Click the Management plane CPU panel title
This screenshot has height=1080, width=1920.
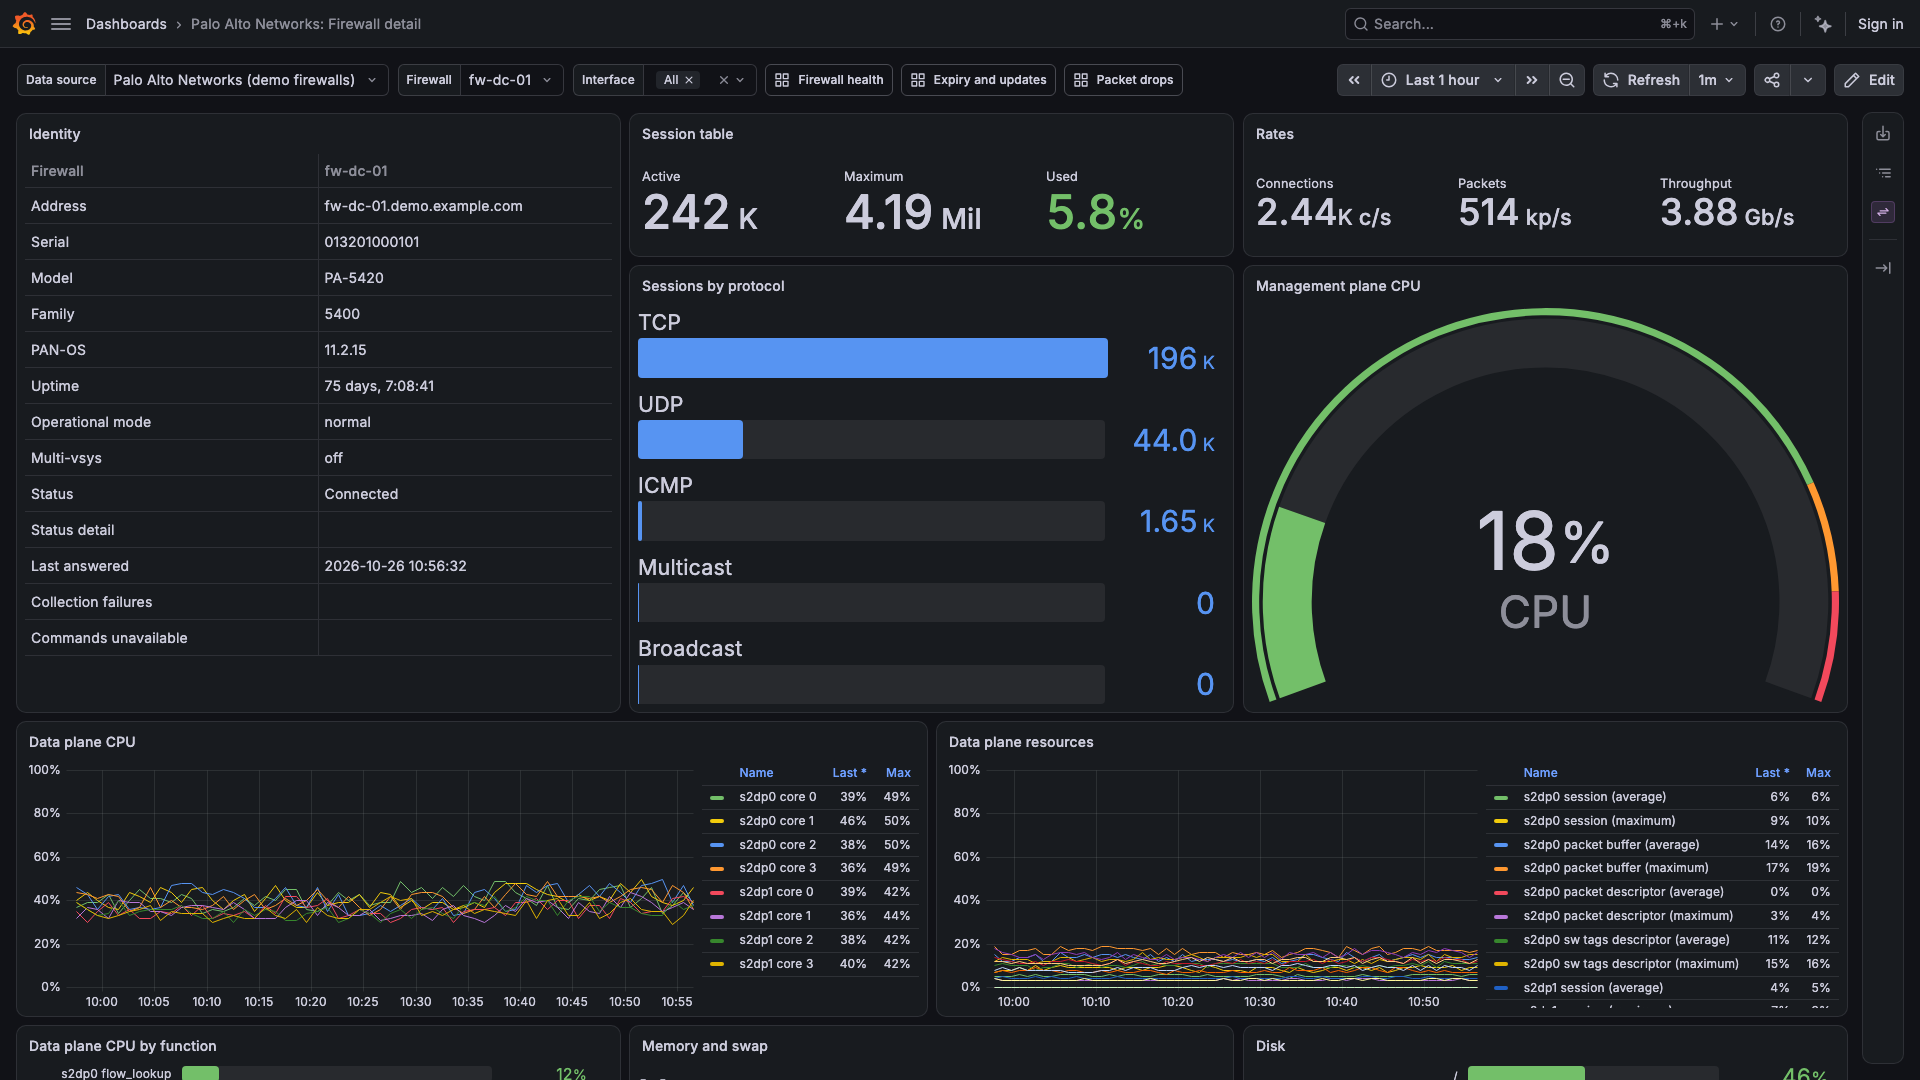[x=1337, y=286]
